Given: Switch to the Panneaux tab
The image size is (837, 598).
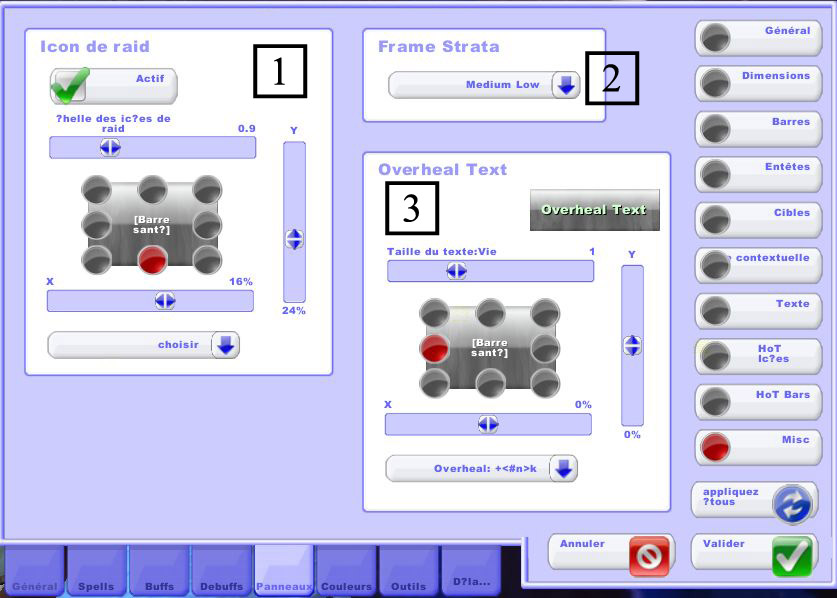Looking at the screenshot, I should click(x=284, y=571).
